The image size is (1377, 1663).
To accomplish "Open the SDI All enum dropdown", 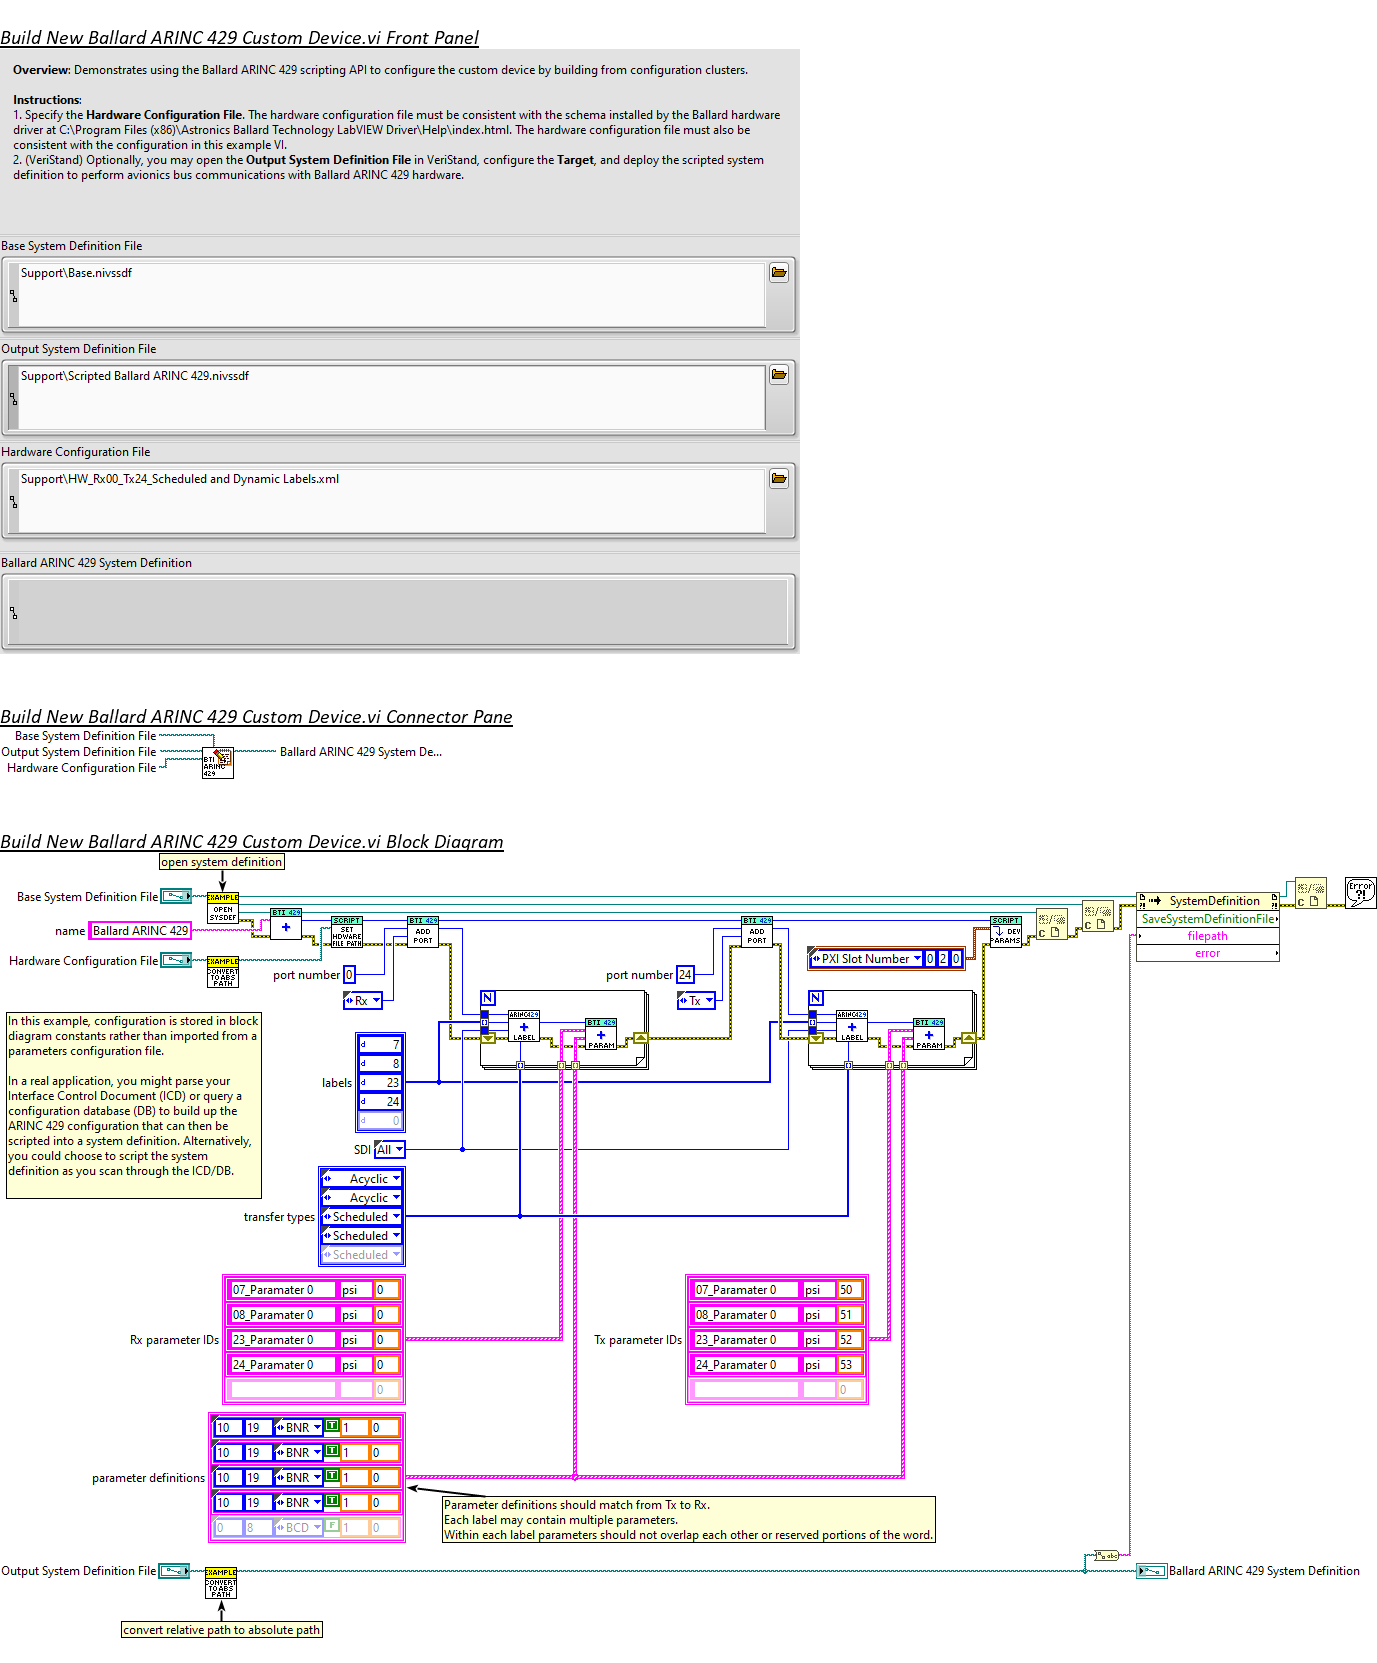I will point(390,1149).
